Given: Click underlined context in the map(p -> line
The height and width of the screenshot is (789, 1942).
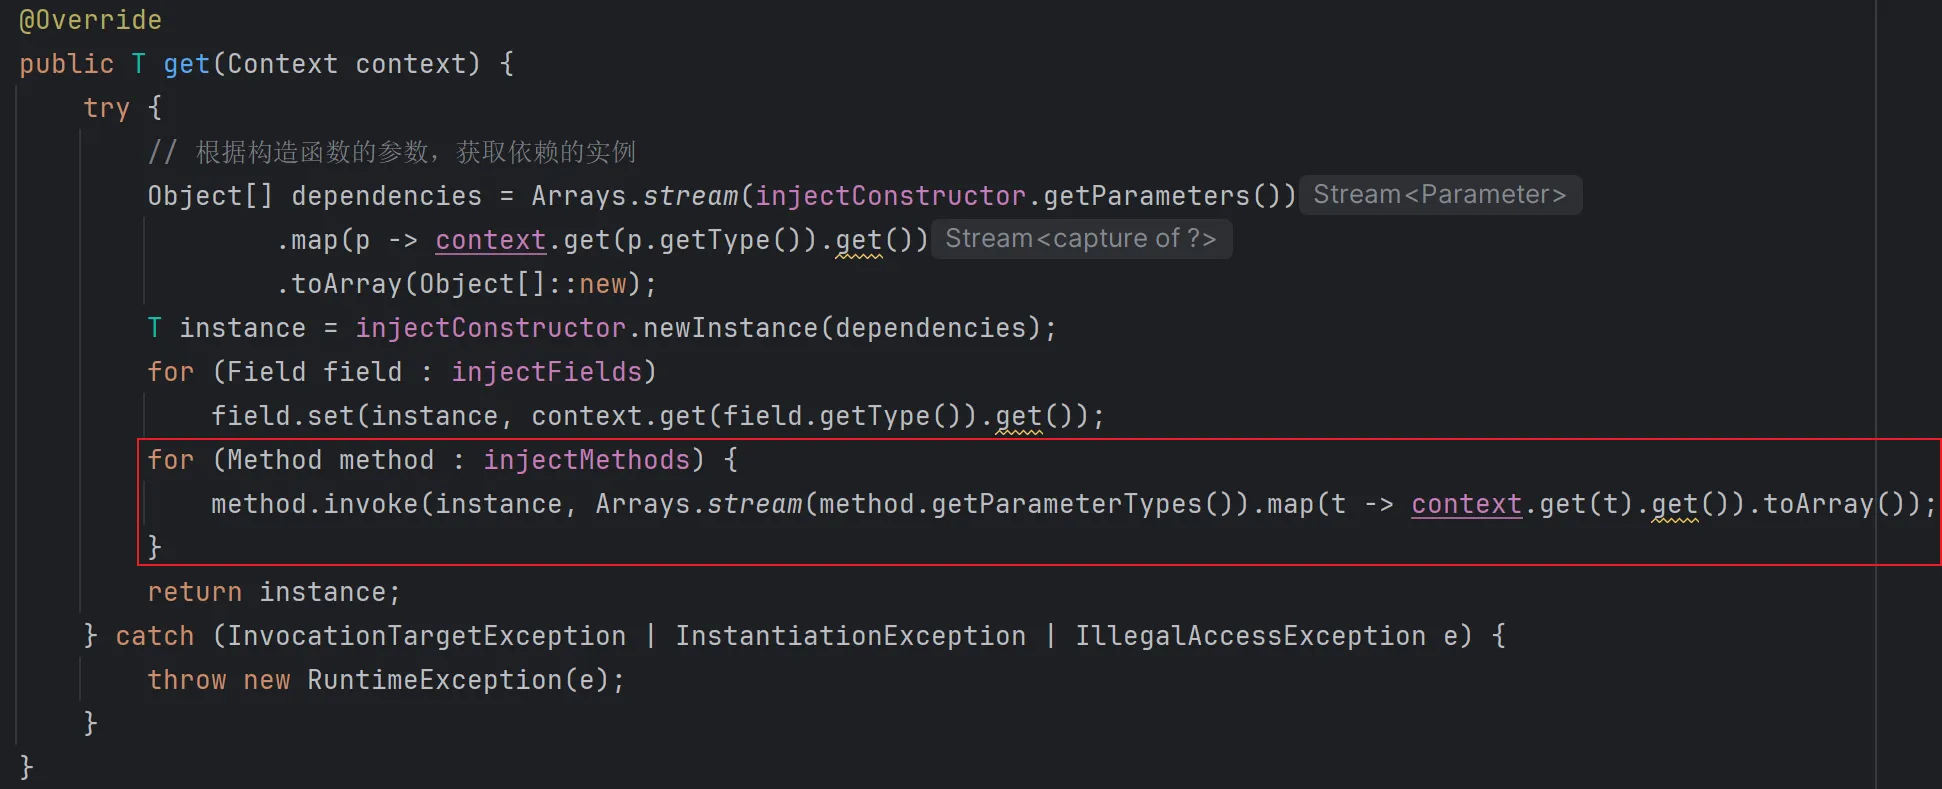Looking at the screenshot, I should pyautogui.click(x=490, y=240).
